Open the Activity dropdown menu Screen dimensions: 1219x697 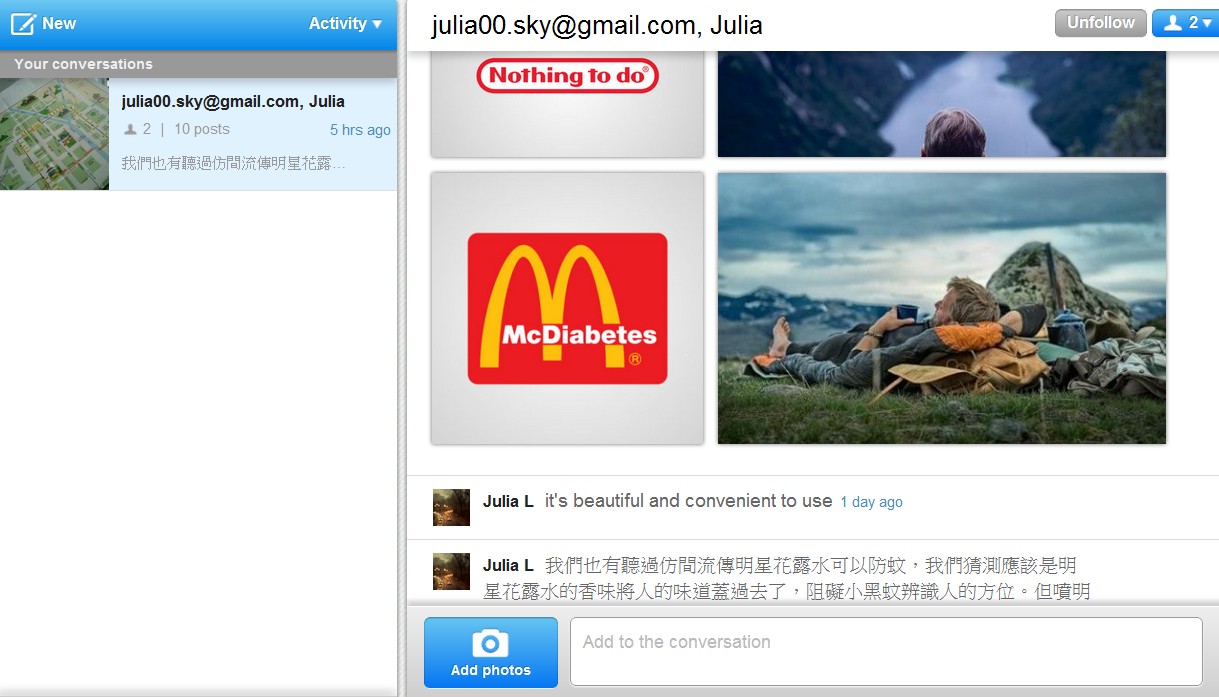pos(345,23)
